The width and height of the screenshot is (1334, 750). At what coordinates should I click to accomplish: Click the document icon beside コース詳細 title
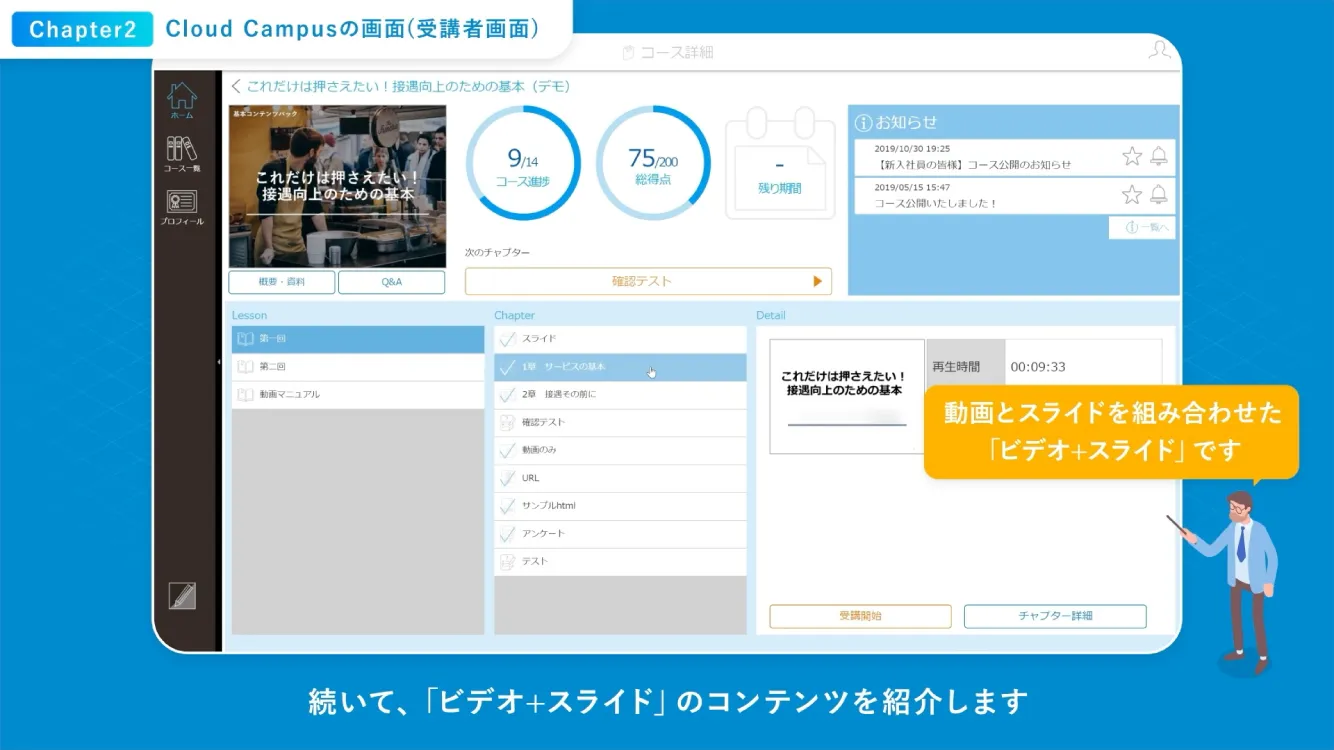[x=628, y=52]
